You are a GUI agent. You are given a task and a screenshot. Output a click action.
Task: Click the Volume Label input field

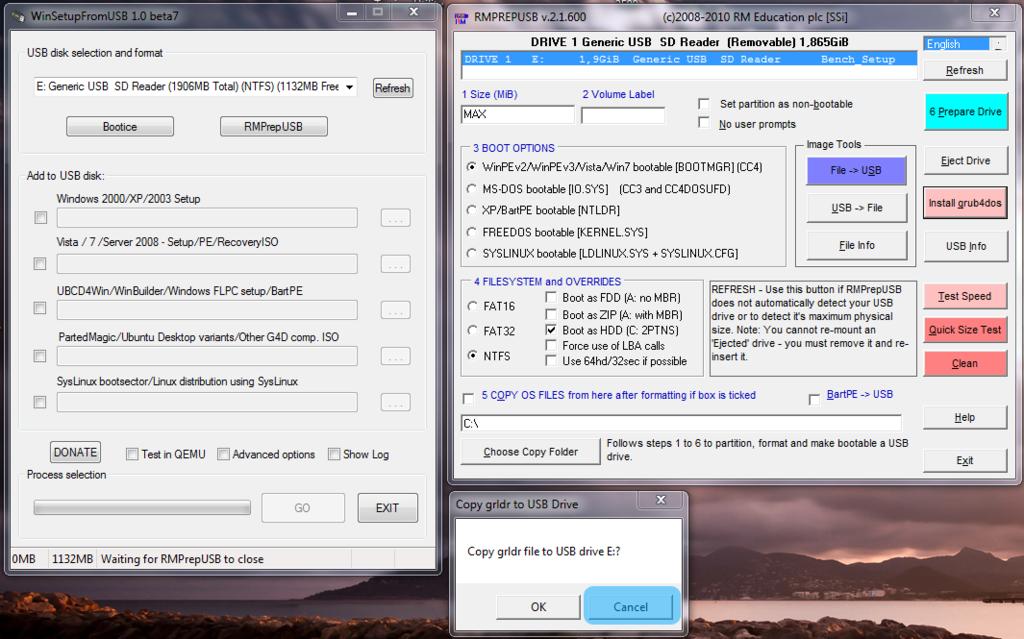click(x=622, y=115)
